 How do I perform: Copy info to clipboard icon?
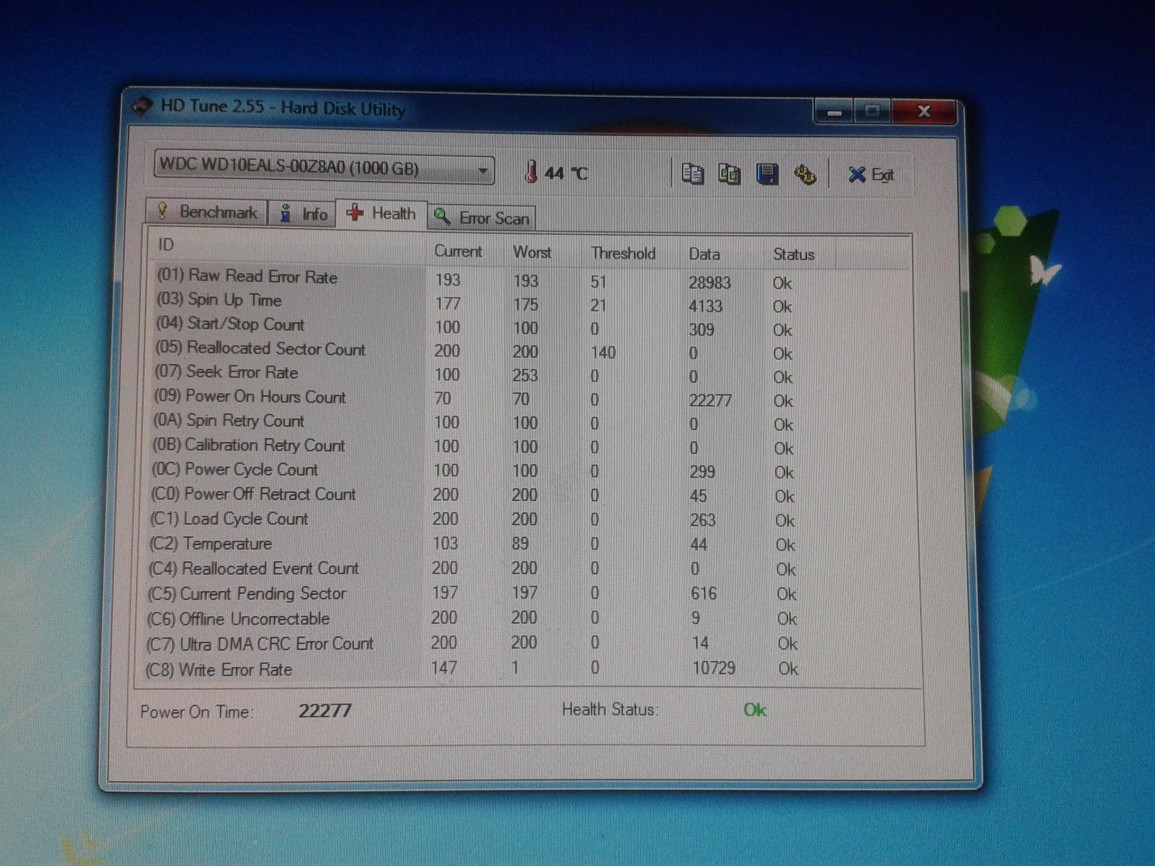click(692, 174)
